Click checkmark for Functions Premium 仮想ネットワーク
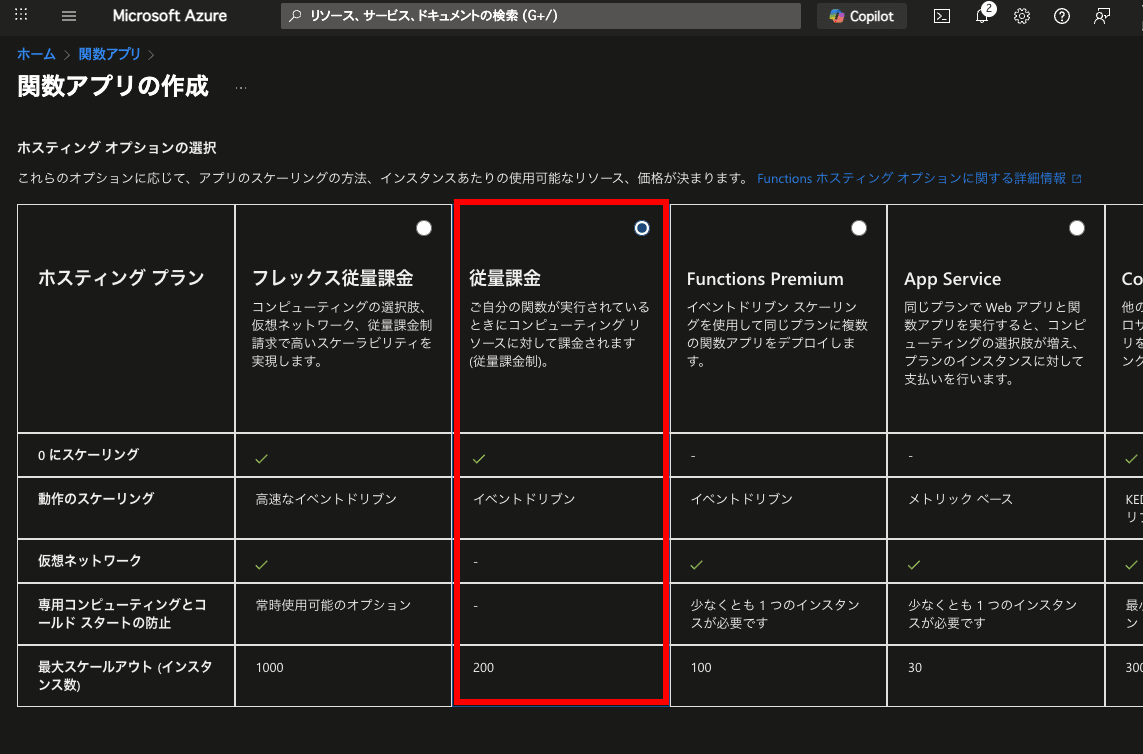The width and height of the screenshot is (1143, 754). pyautogui.click(x=697, y=564)
